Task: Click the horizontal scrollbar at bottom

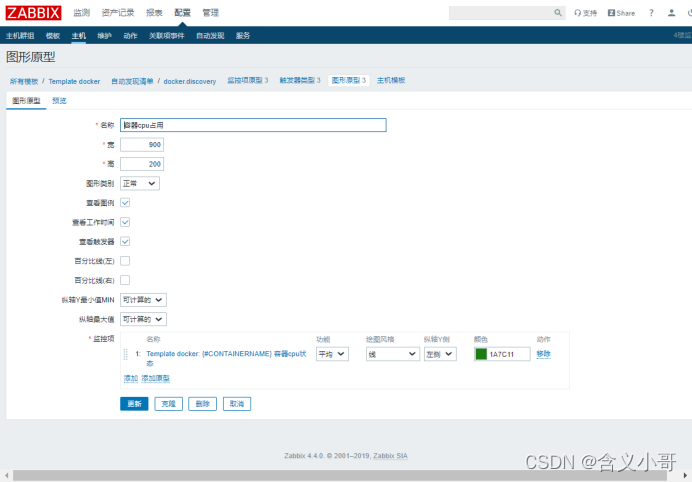Action: [x=340, y=475]
